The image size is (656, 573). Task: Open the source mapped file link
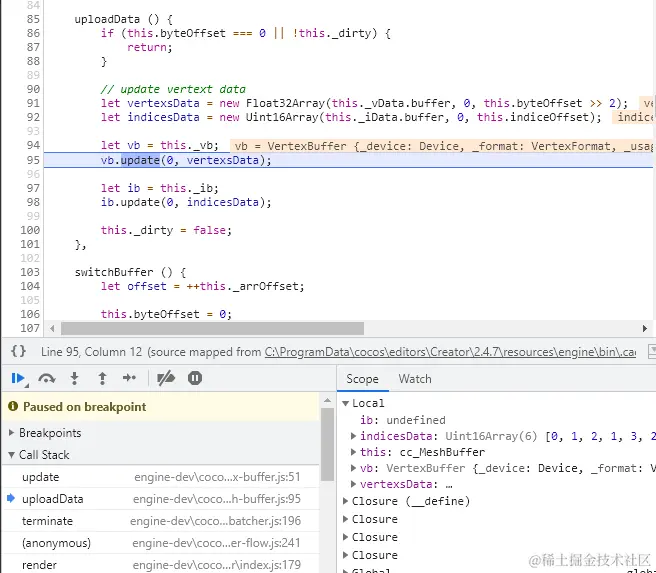[450, 352]
